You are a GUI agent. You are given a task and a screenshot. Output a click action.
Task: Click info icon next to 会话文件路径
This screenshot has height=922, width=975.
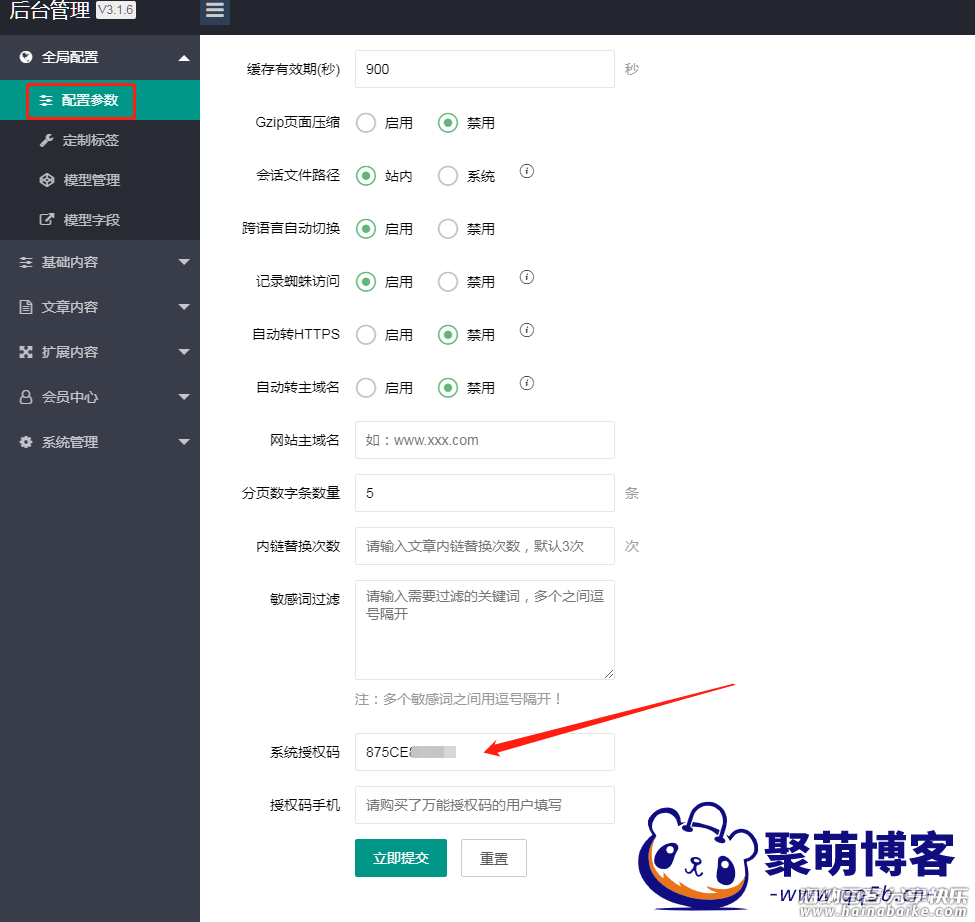click(527, 171)
